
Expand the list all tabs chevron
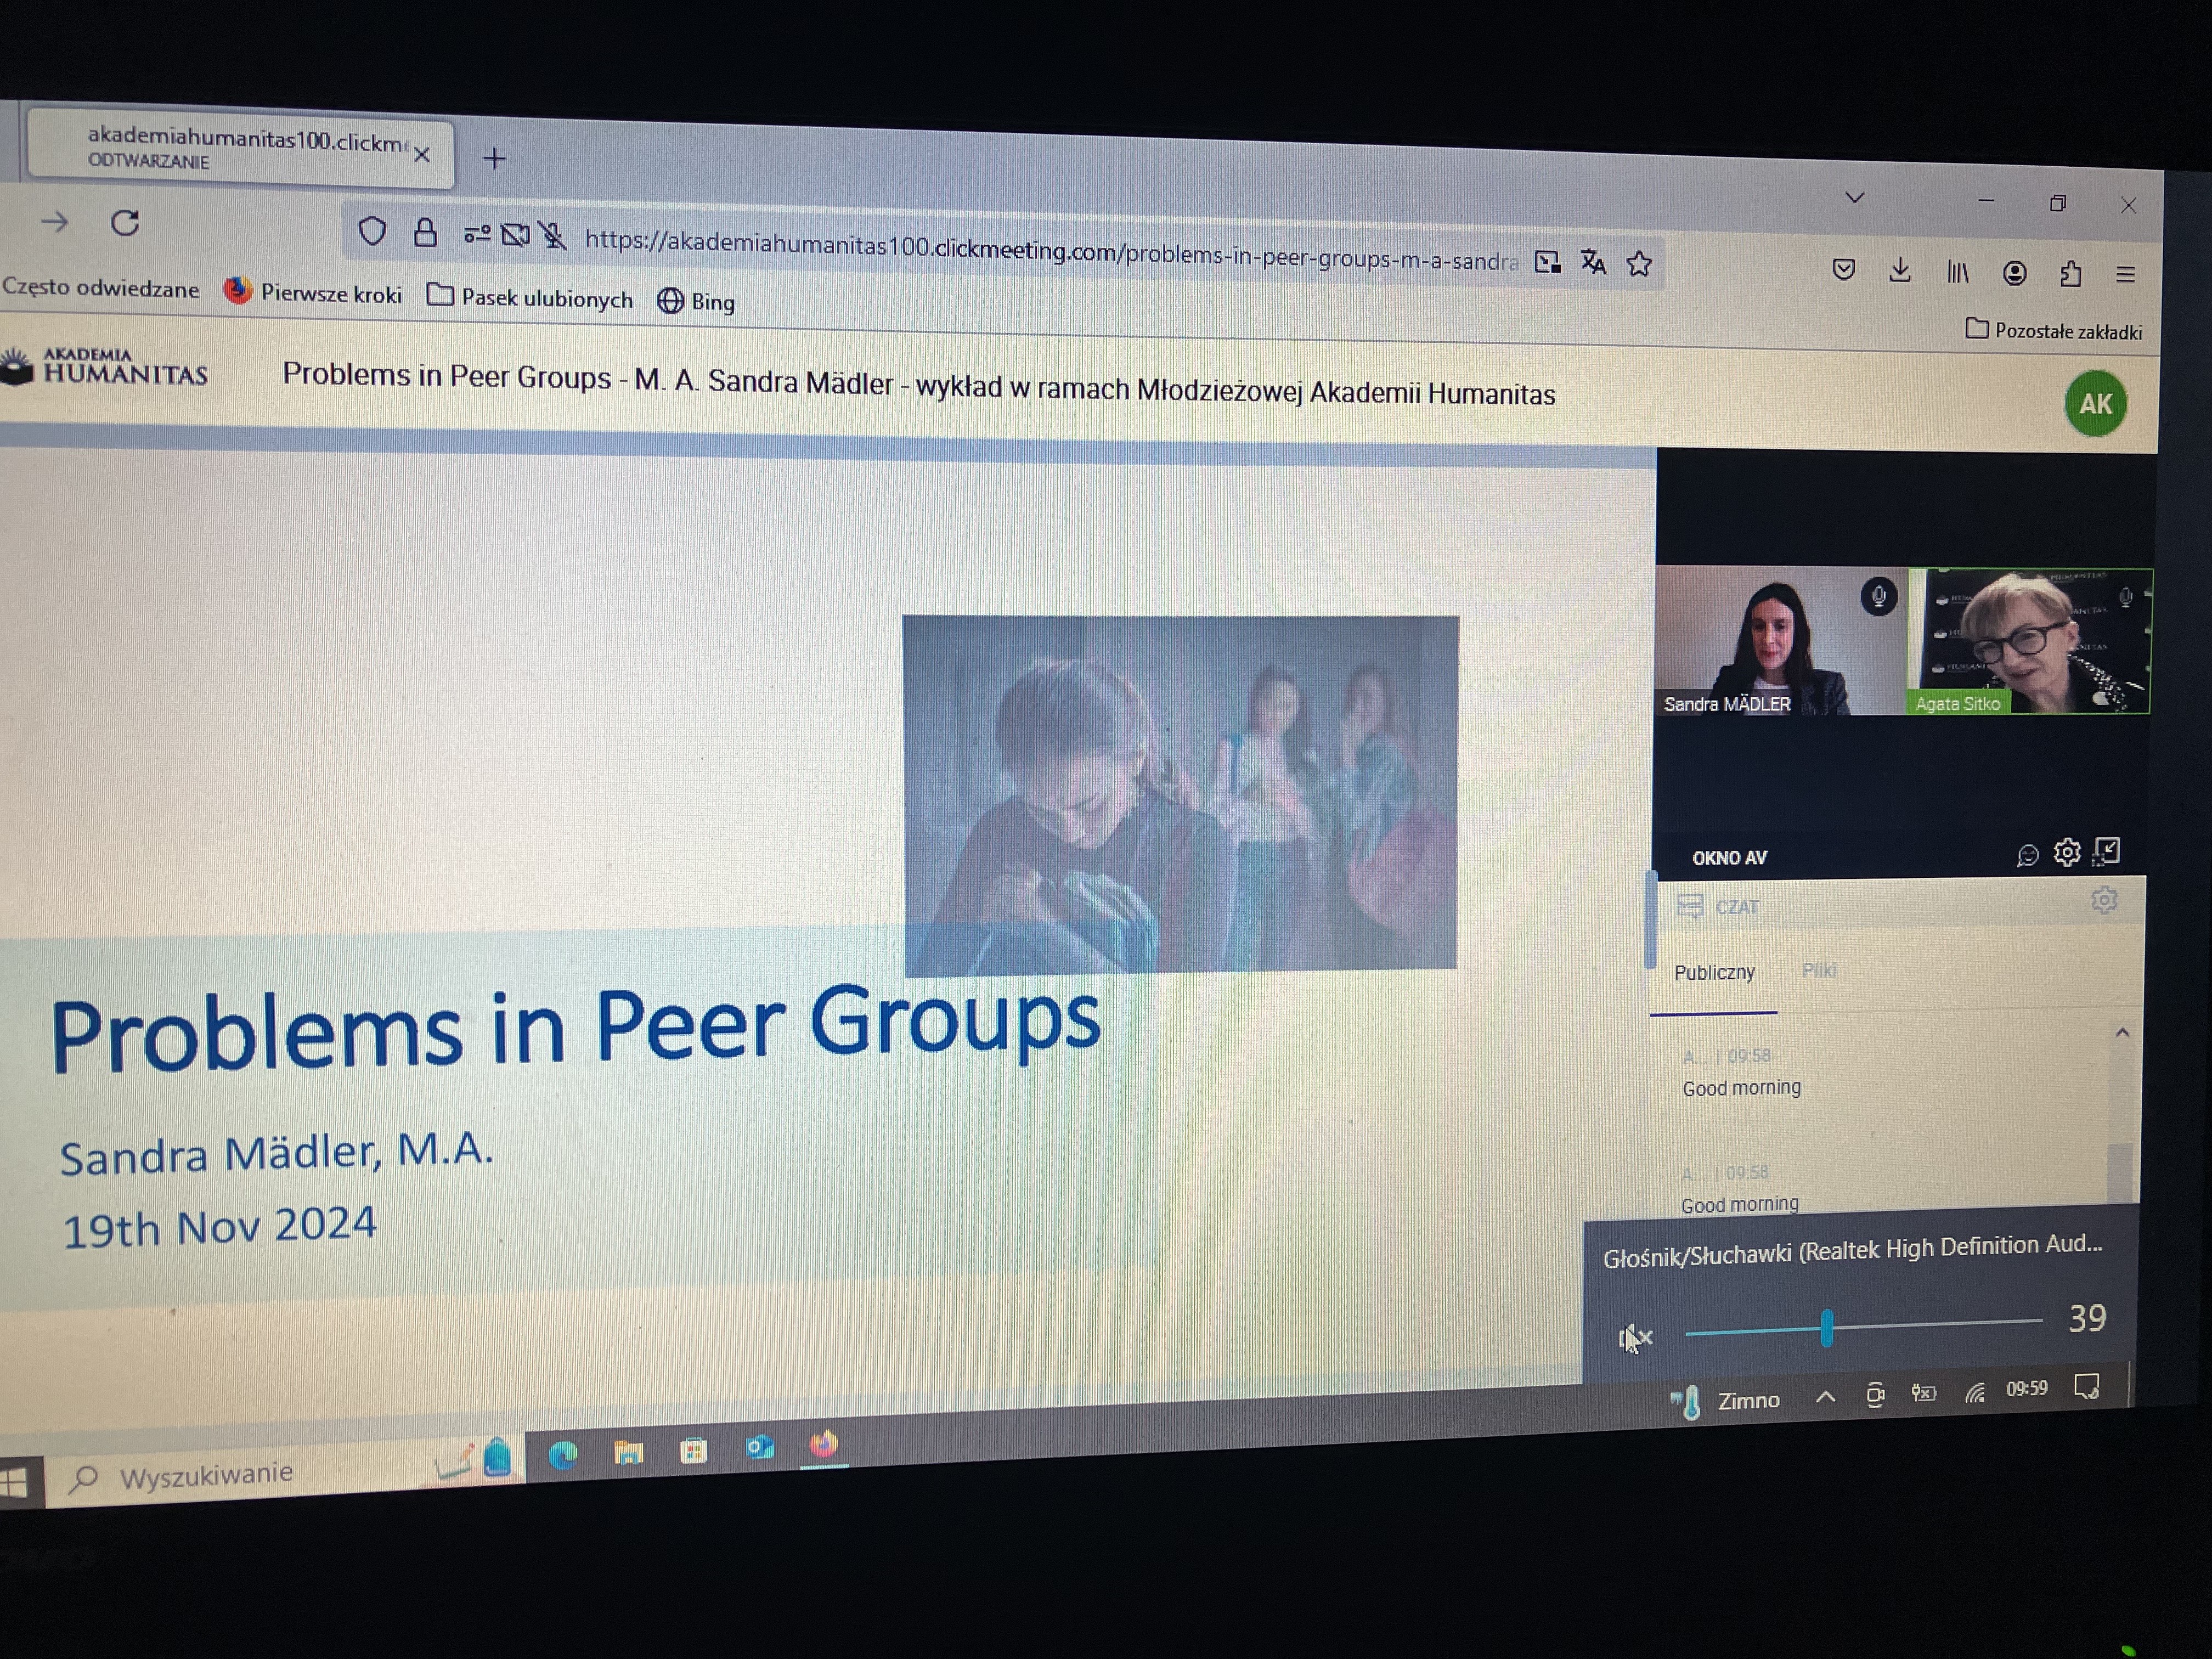point(1855,198)
